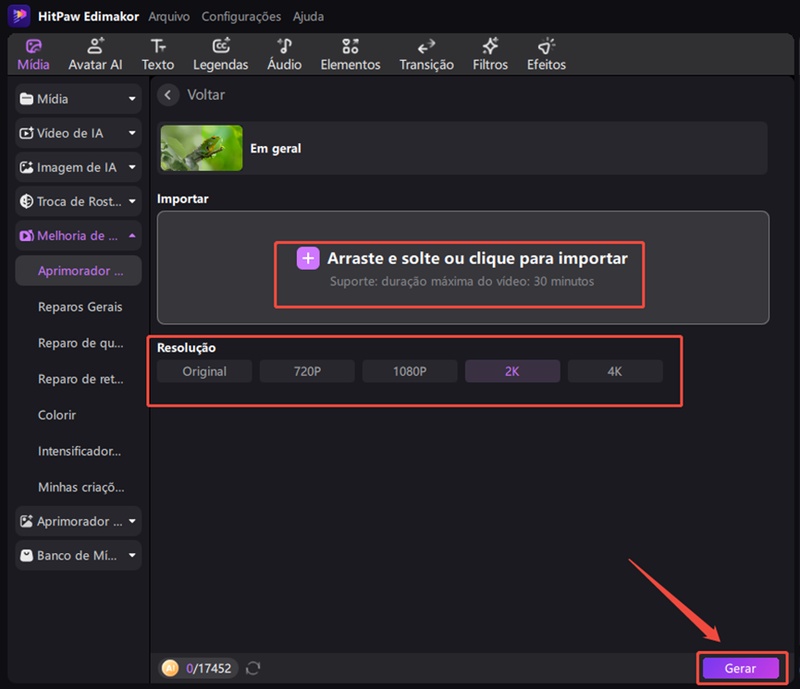This screenshot has width=800, height=689.
Task: Select 4K resolution
Action: click(x=615, y=371)
